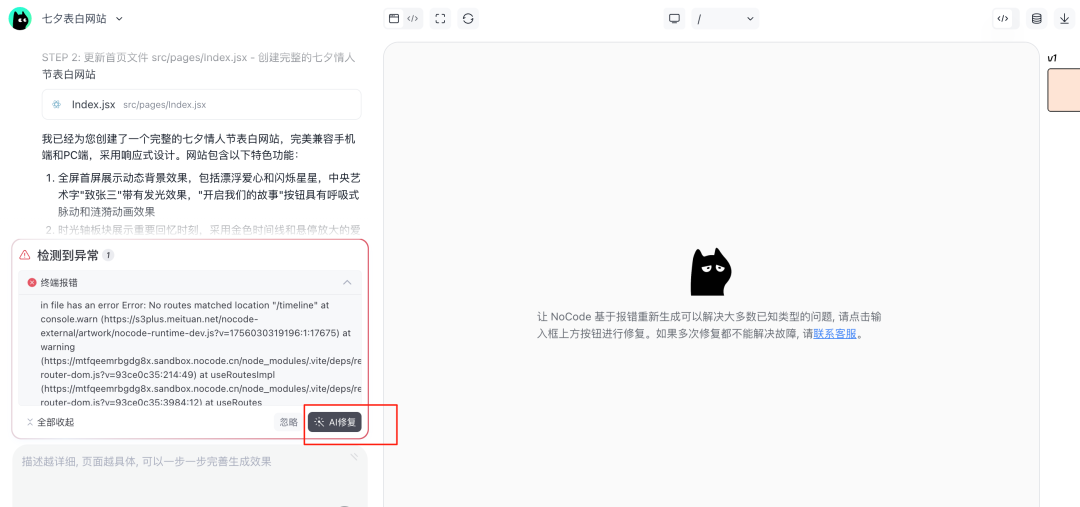Switch to preview window view icon

[394, 19]
